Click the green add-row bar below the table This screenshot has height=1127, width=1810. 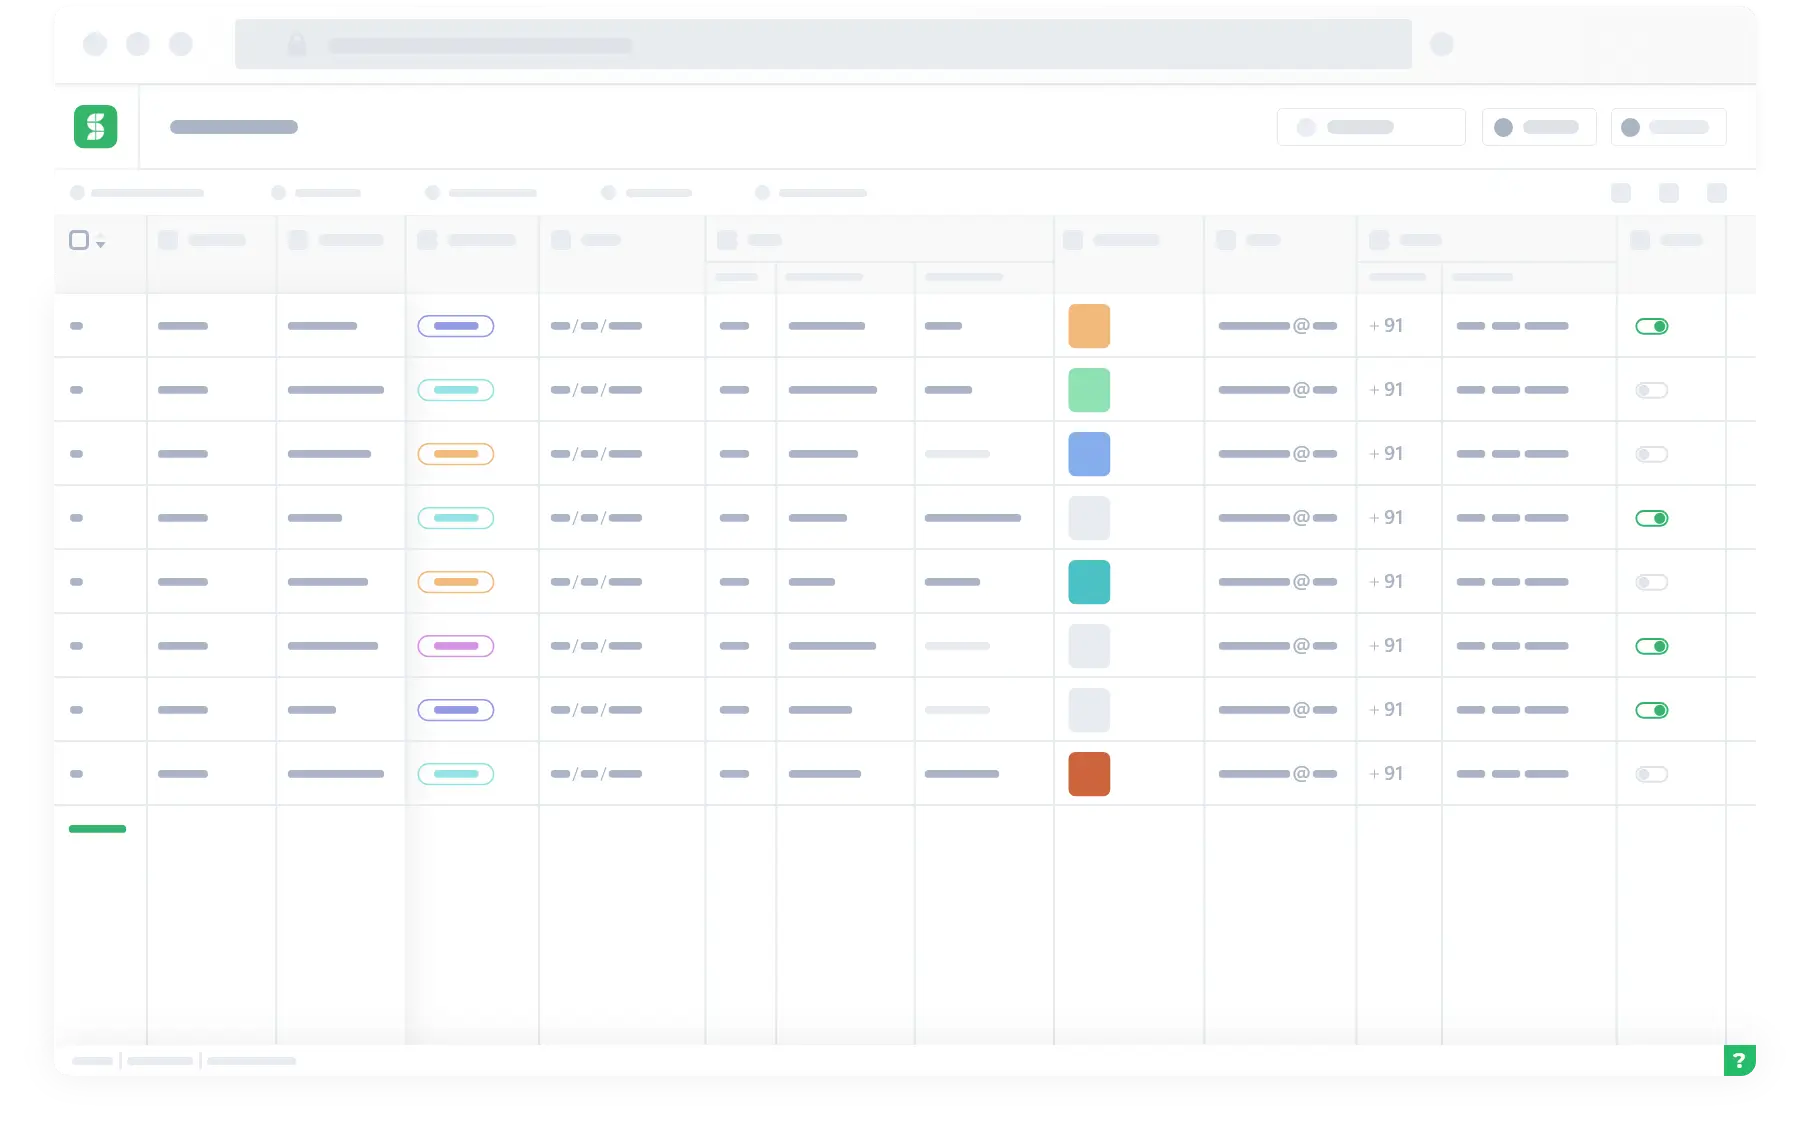97,829
